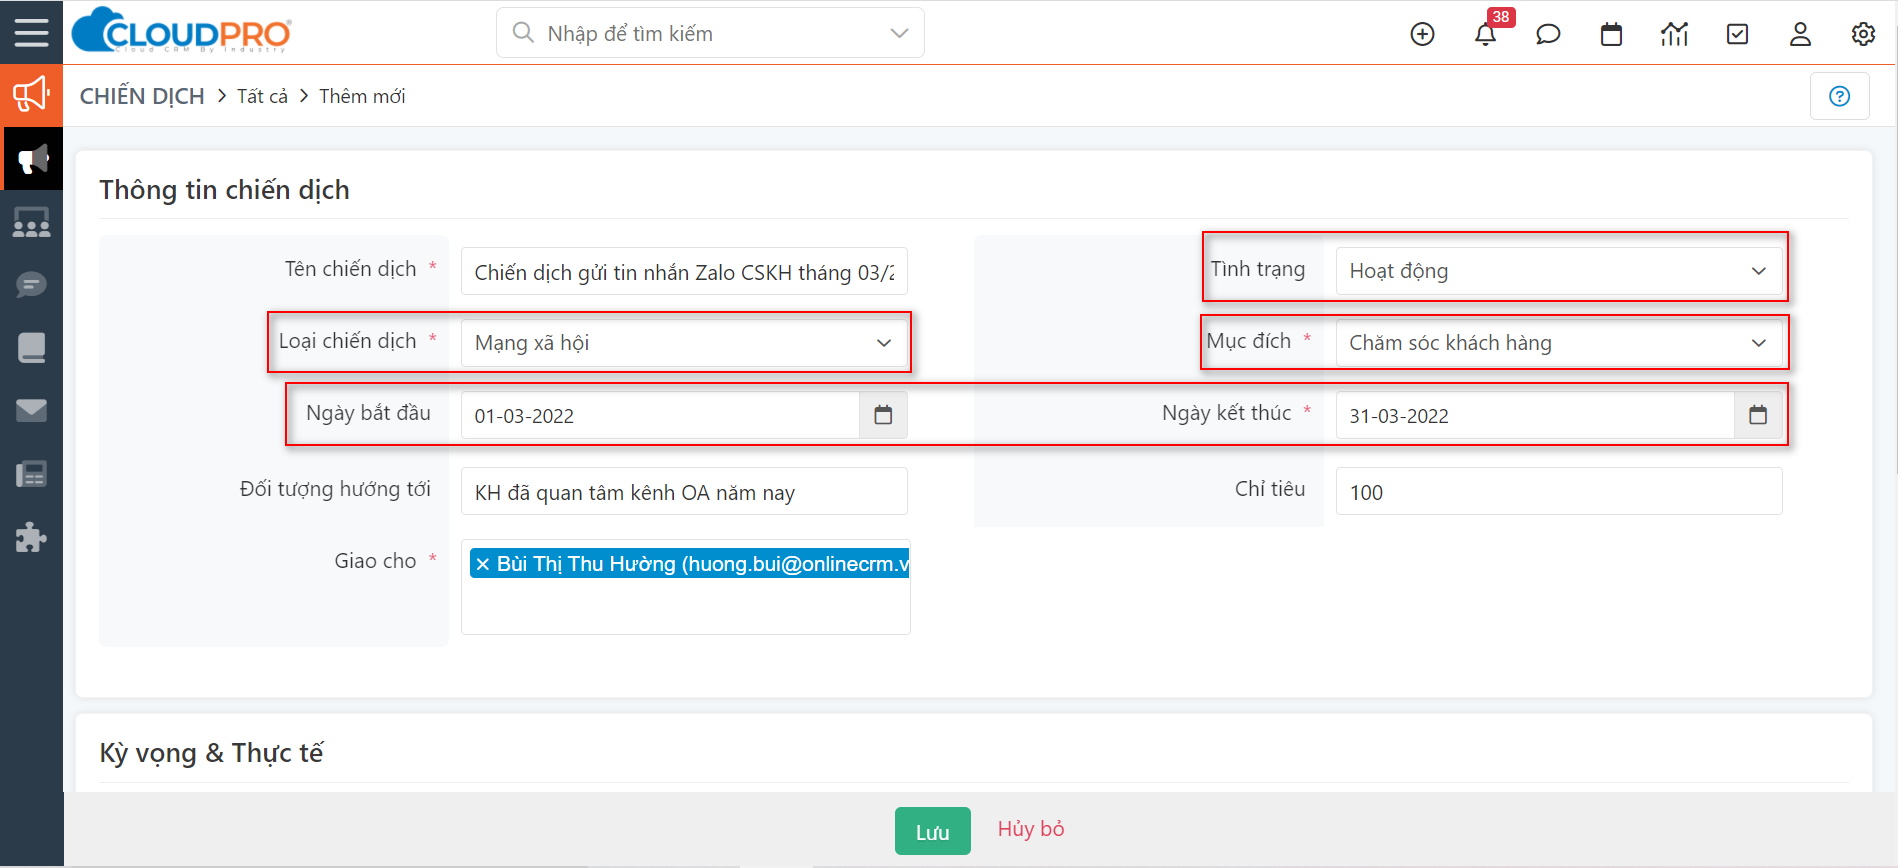Open notifications bell with 38 badge
The height and width of the screenshot is (868, 1898).
1486,34
